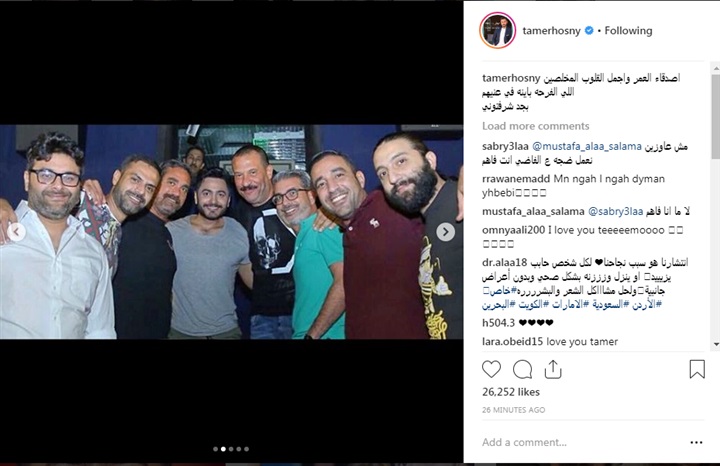Viewport: 720px width, 466px height.
Task: Open the tamerhosny username link in header
Action: [551, 31]
